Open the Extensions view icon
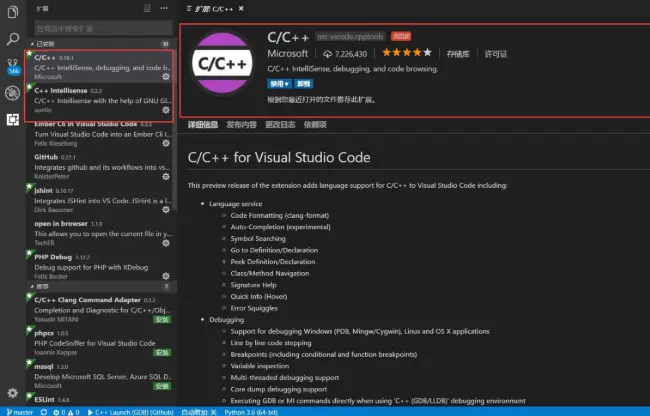 coord(13,120)
